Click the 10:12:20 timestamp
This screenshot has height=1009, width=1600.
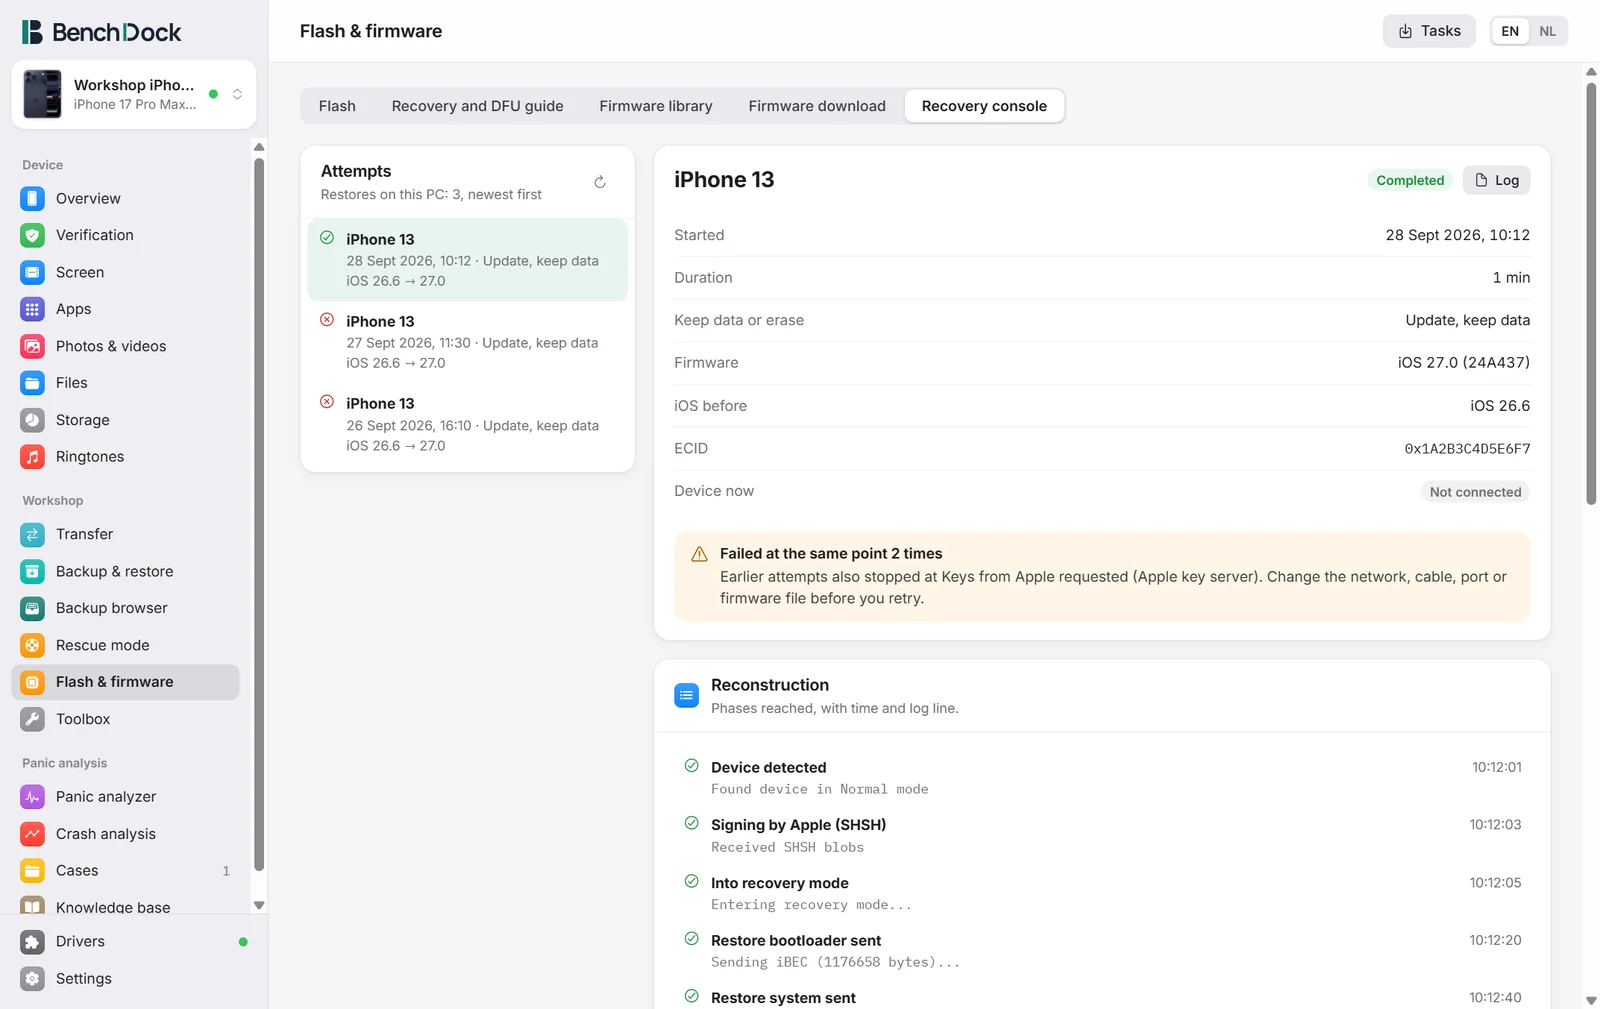point(1495,940)
